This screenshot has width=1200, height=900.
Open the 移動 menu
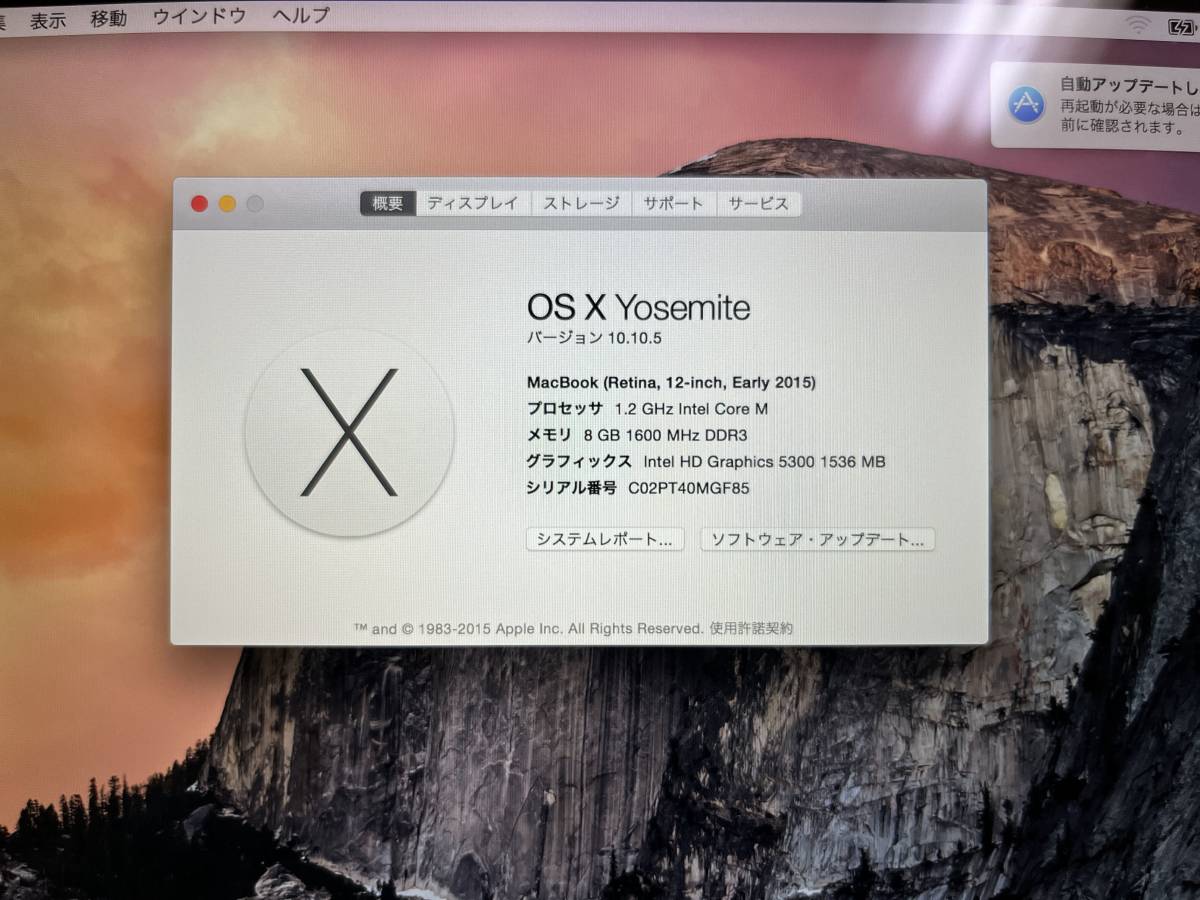coord(109,18)
